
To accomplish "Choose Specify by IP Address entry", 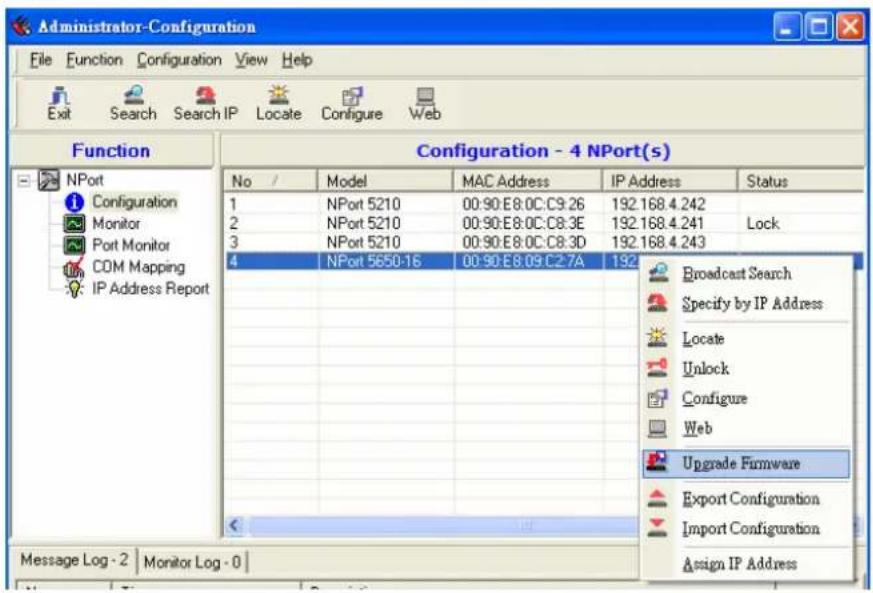I will click(x=747, y=303).
